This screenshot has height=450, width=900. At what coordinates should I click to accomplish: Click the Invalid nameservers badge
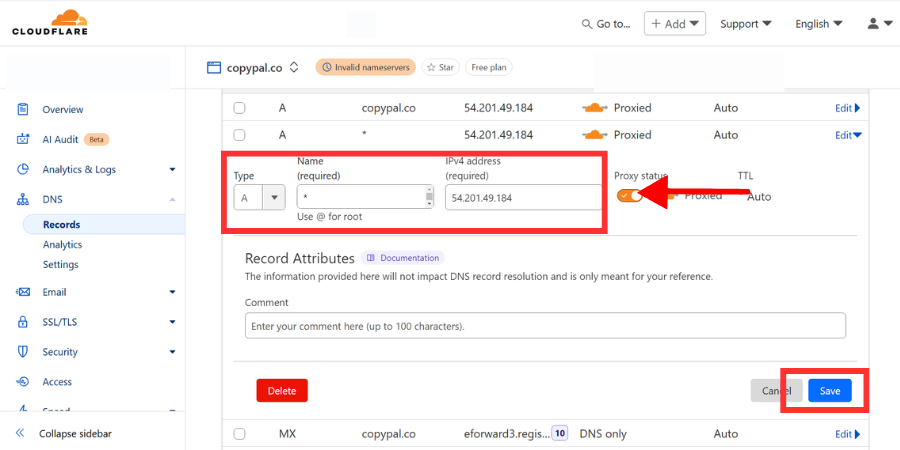click(366, 67)
